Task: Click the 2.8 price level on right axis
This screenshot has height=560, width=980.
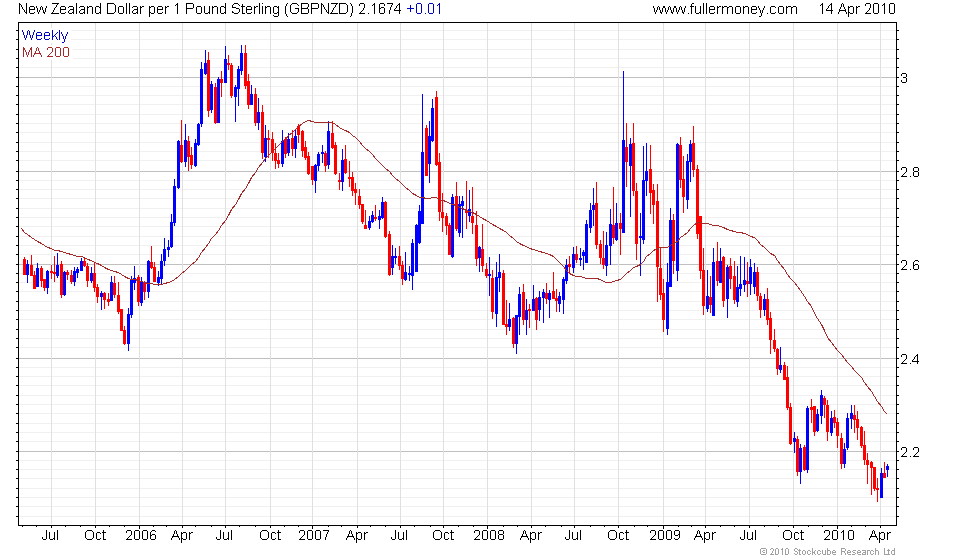Action: (909, 172)
